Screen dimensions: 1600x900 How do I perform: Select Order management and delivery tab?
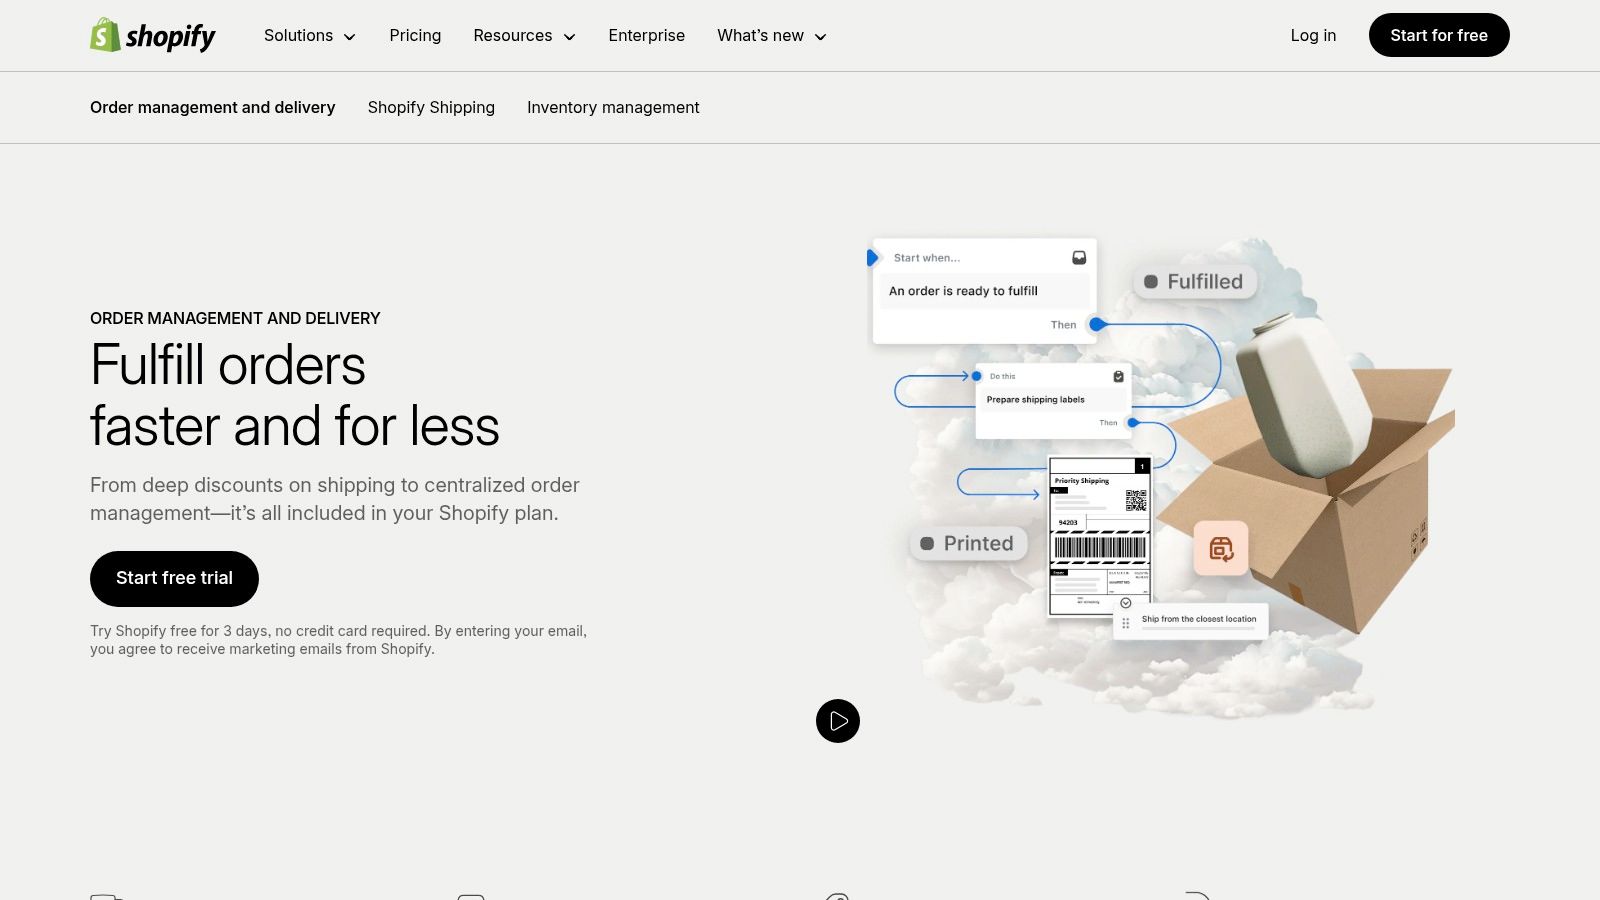click(x=213, y=107)
